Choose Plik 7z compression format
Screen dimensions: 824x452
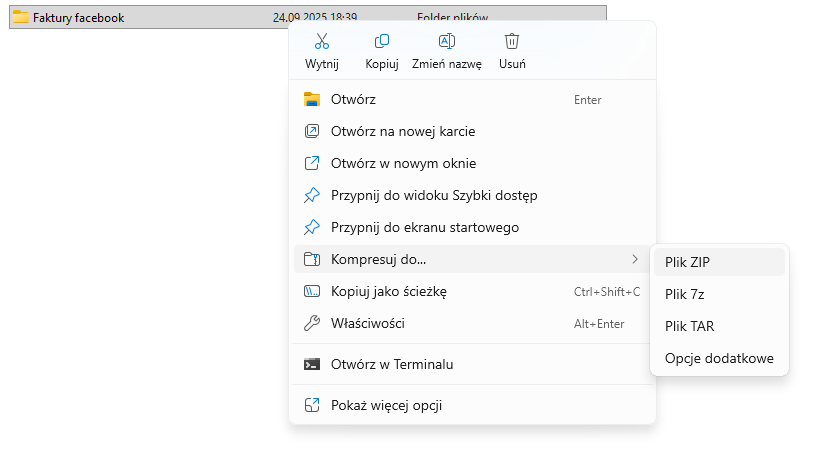684,294
